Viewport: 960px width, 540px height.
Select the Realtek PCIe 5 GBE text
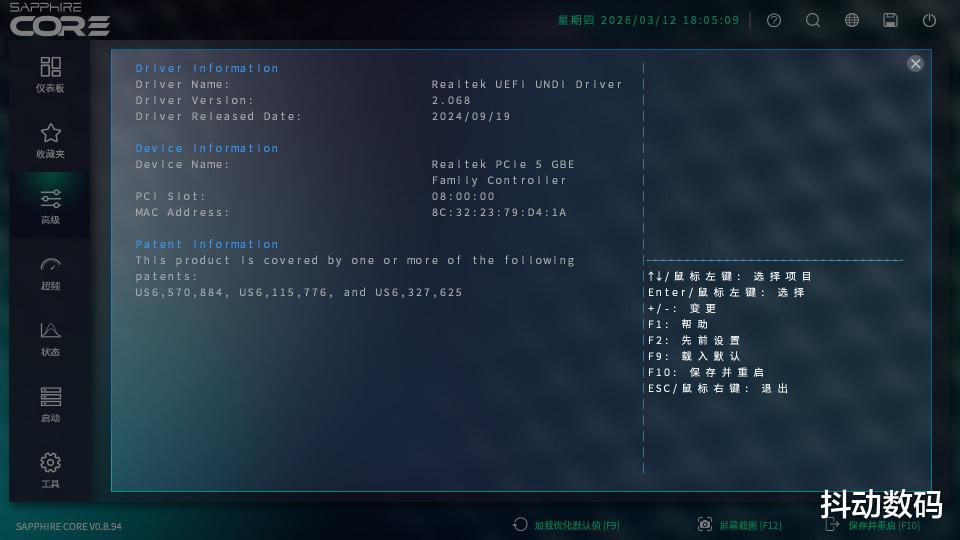pos(503,164)
